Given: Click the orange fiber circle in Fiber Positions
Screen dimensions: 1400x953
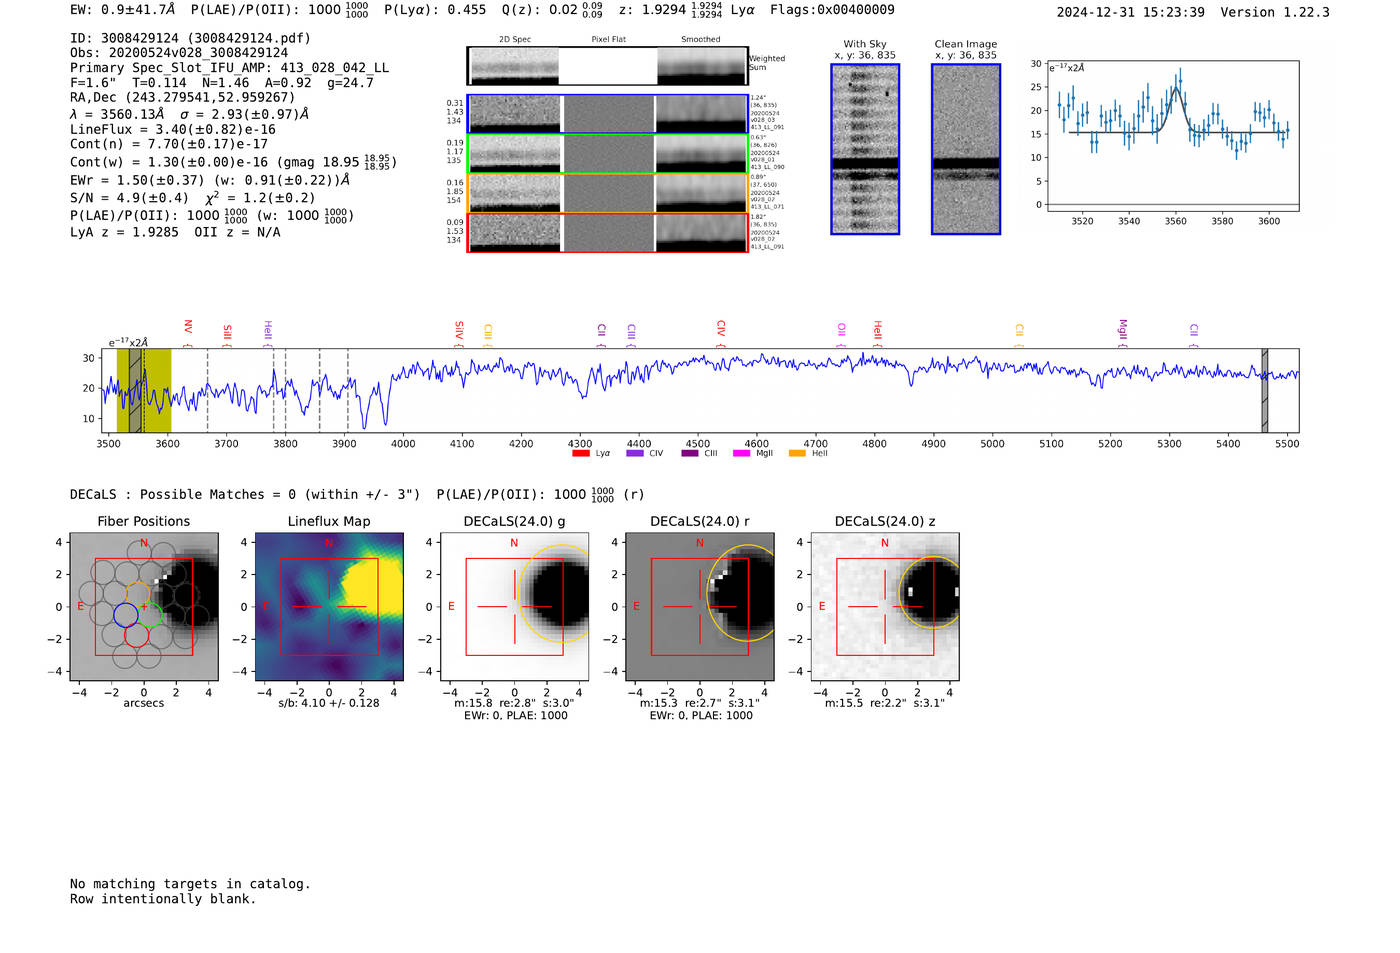Looking at the screenshot, I should click(x=138, y=594).
